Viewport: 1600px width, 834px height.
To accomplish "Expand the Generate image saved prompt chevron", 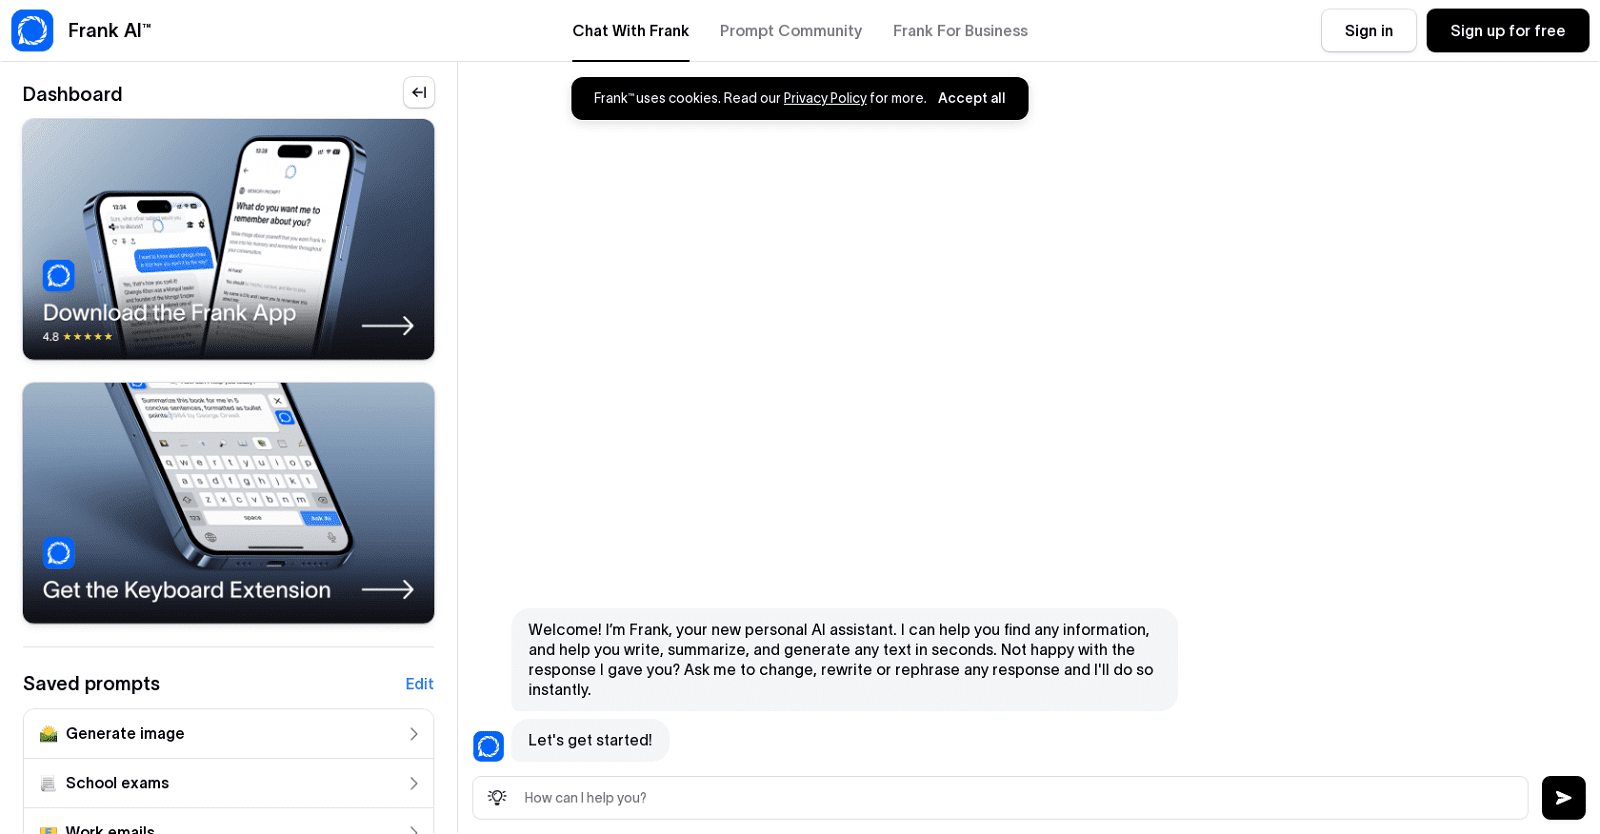I will (x=413, y=734).
